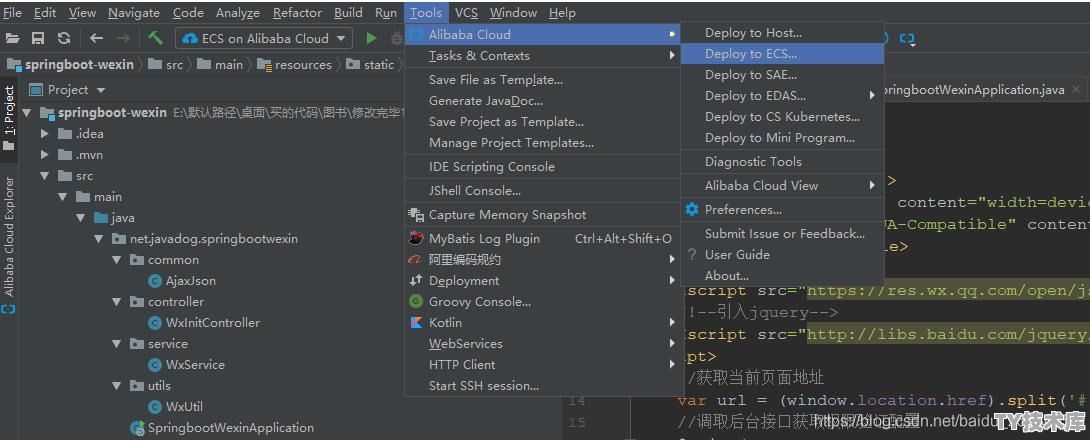The width and height of the screenshot is (1090, 440).
Task: Select the WxUtil class file
Action: (x=175, y=407)
